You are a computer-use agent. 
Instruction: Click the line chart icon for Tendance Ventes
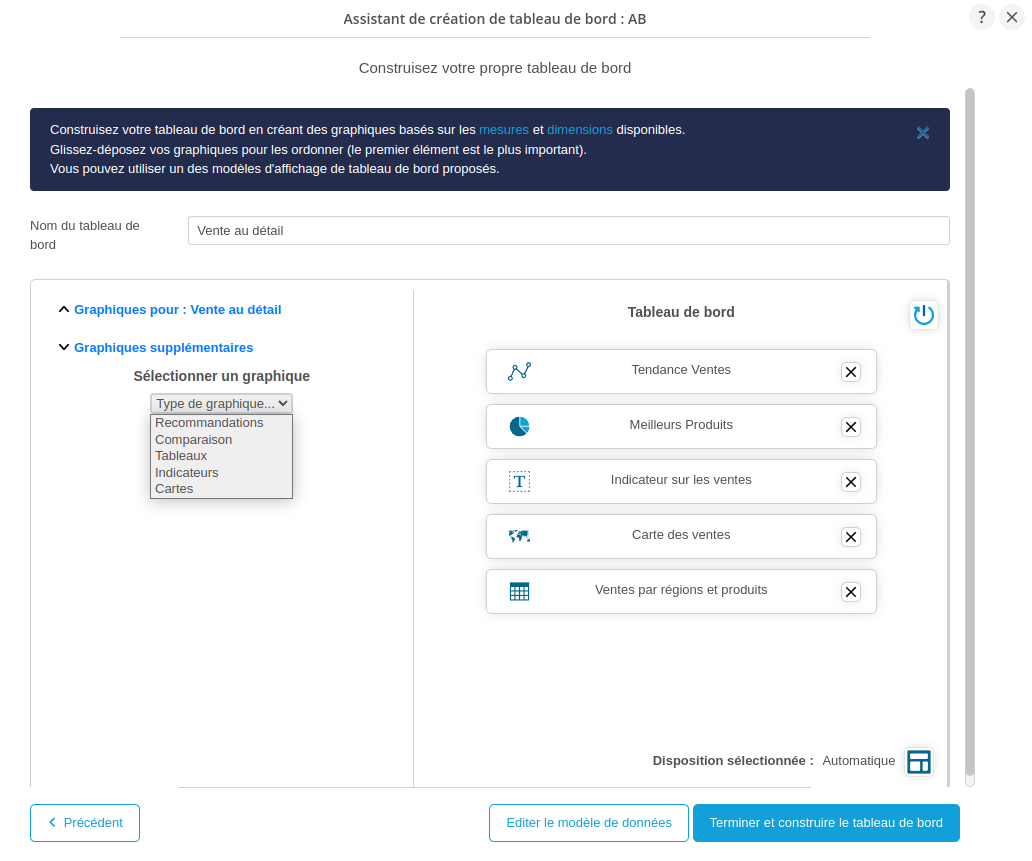click(519, 371)
